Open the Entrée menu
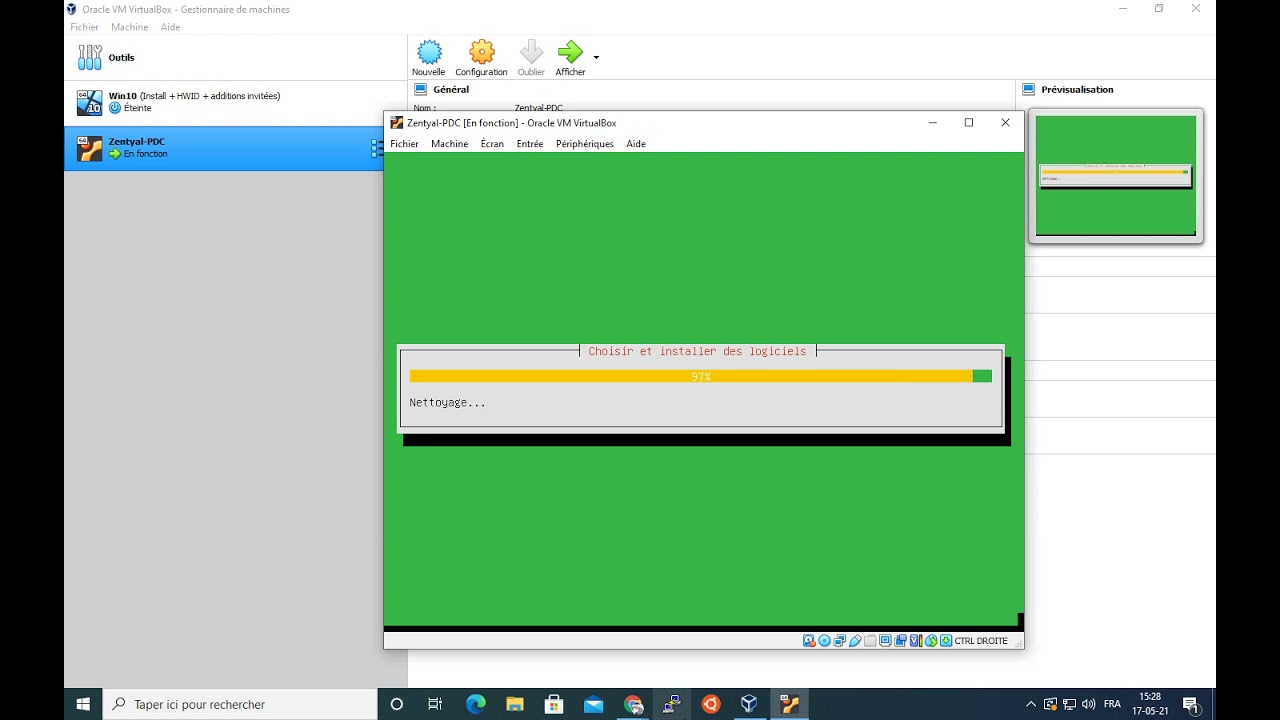The height and width of the screenshot is (720, 1280). (x=530, y=144)
